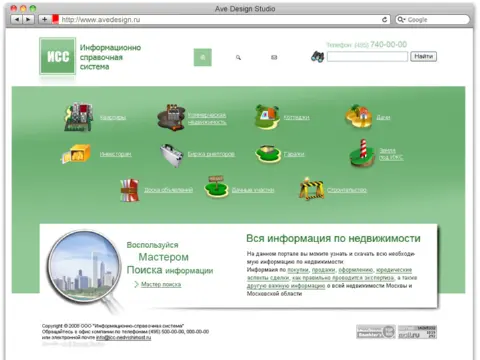Click the Коммерческая недвижимость office building icon
The height and width of the screenshot is (360, 480).
pos(171,118)
